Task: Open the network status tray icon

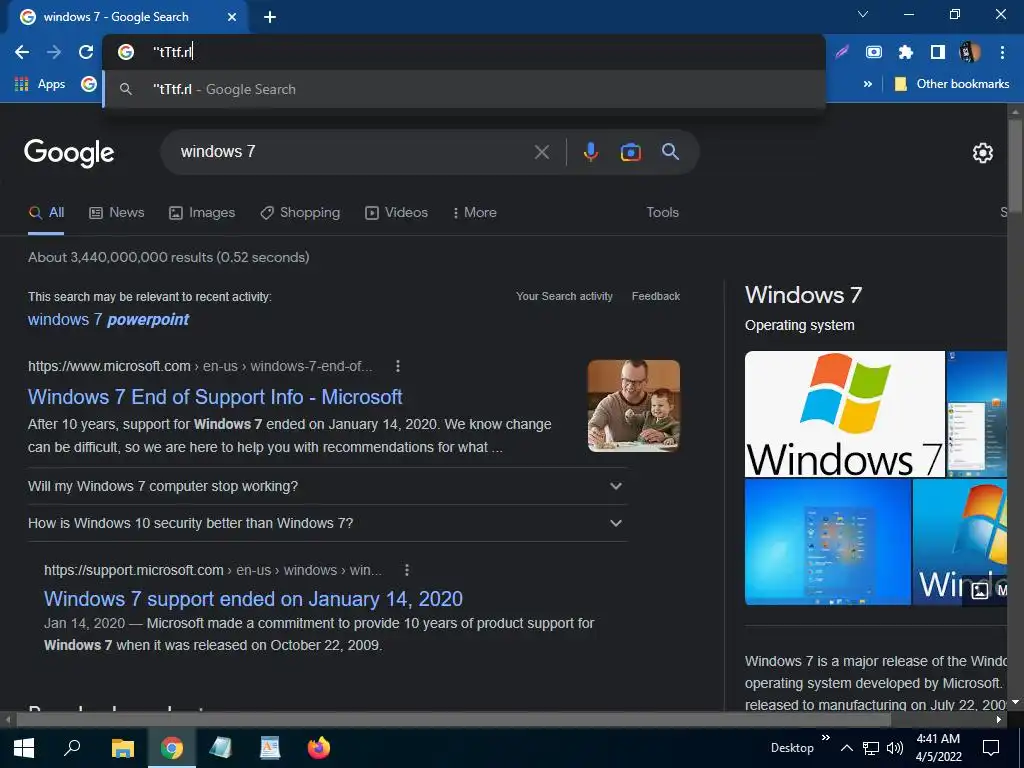Action: [871, 748]
